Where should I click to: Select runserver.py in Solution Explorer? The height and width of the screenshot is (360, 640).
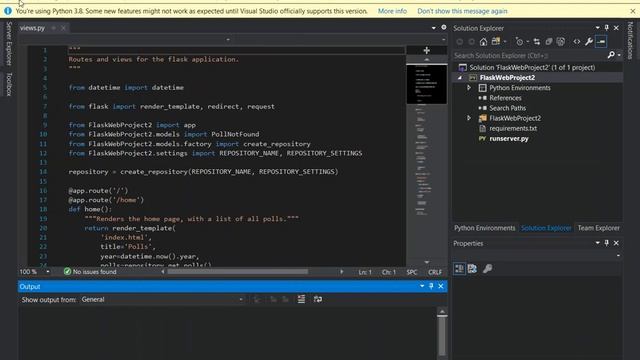[509, 138]
